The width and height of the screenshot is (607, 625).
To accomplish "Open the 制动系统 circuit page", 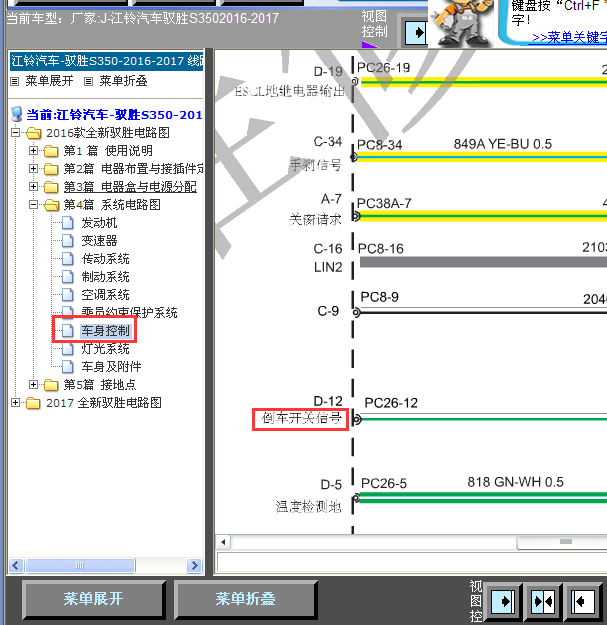I will click(x=105, y=277).
